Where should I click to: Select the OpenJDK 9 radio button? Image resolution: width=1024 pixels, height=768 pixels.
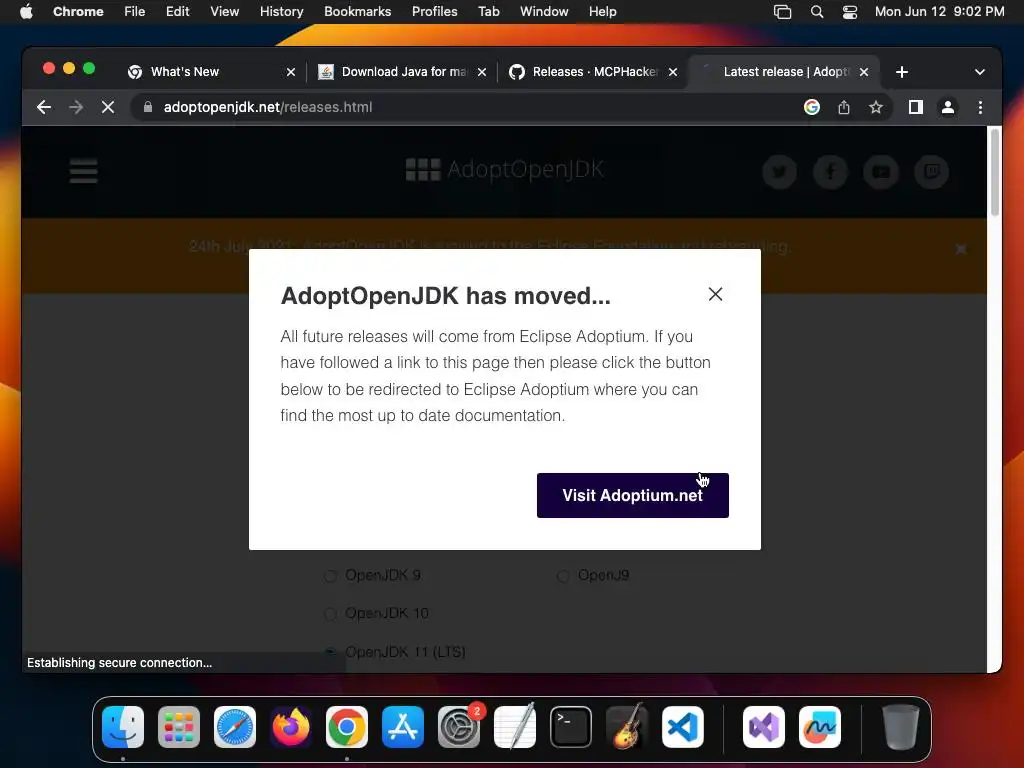[330, 575]
